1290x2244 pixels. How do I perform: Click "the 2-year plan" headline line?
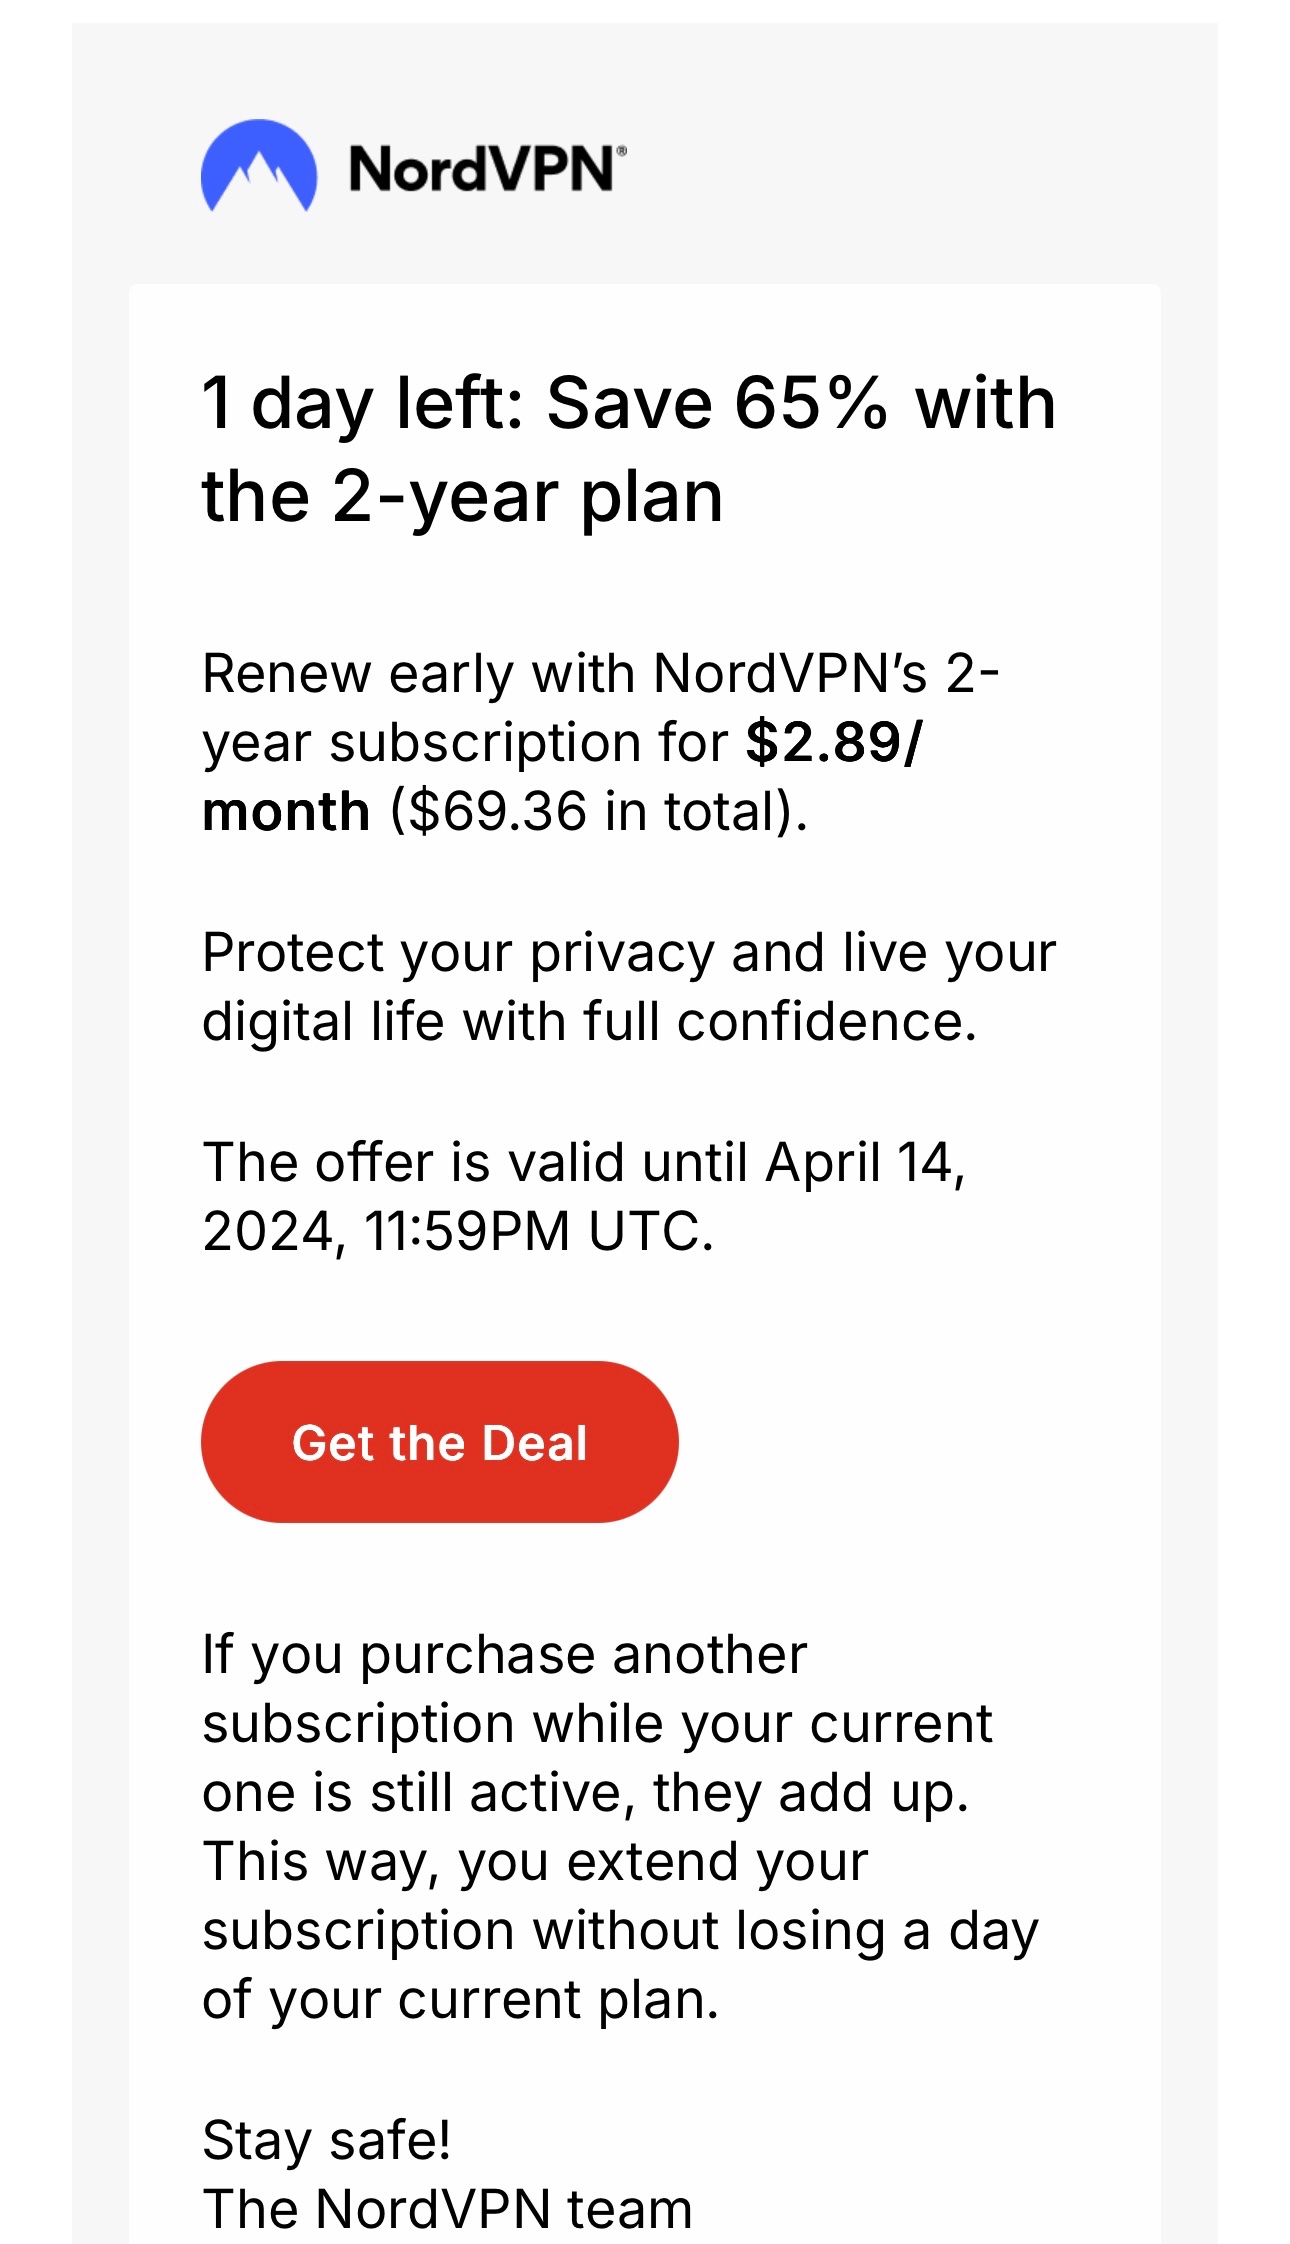coord(462,497)
